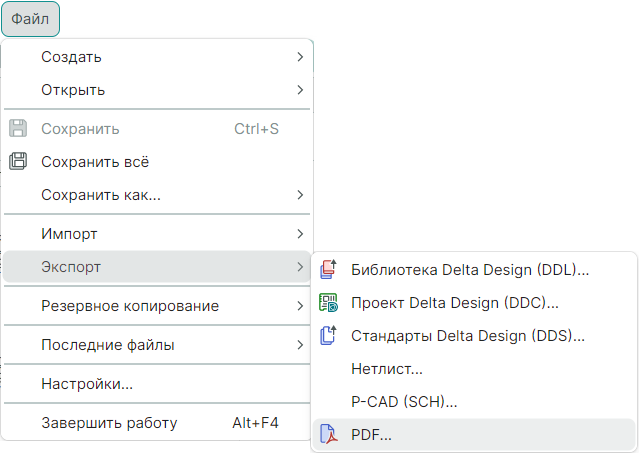Viewport: 639px width, 453px height.
Task: Expand the Импорт submenu arrow
Action: [x=300, y=234]
